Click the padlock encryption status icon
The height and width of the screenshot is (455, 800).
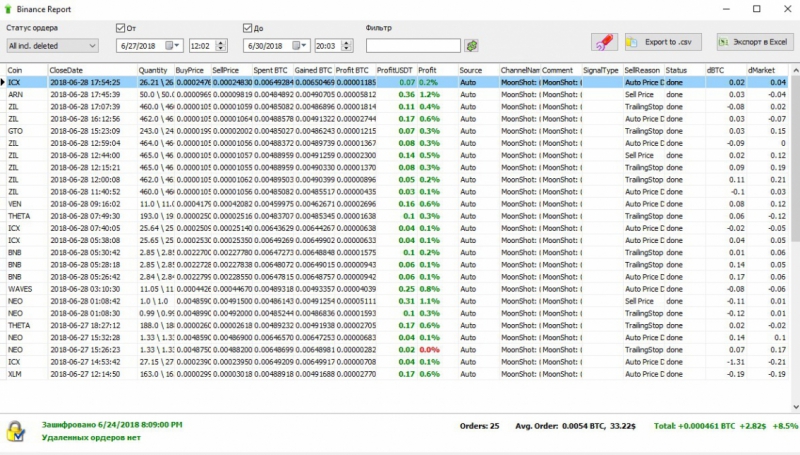pyautogui.click(x=15, y=431)
